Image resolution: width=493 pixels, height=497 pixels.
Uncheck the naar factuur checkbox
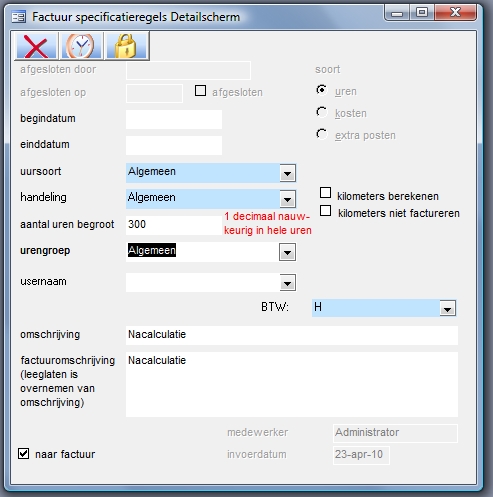click(23, 453)
